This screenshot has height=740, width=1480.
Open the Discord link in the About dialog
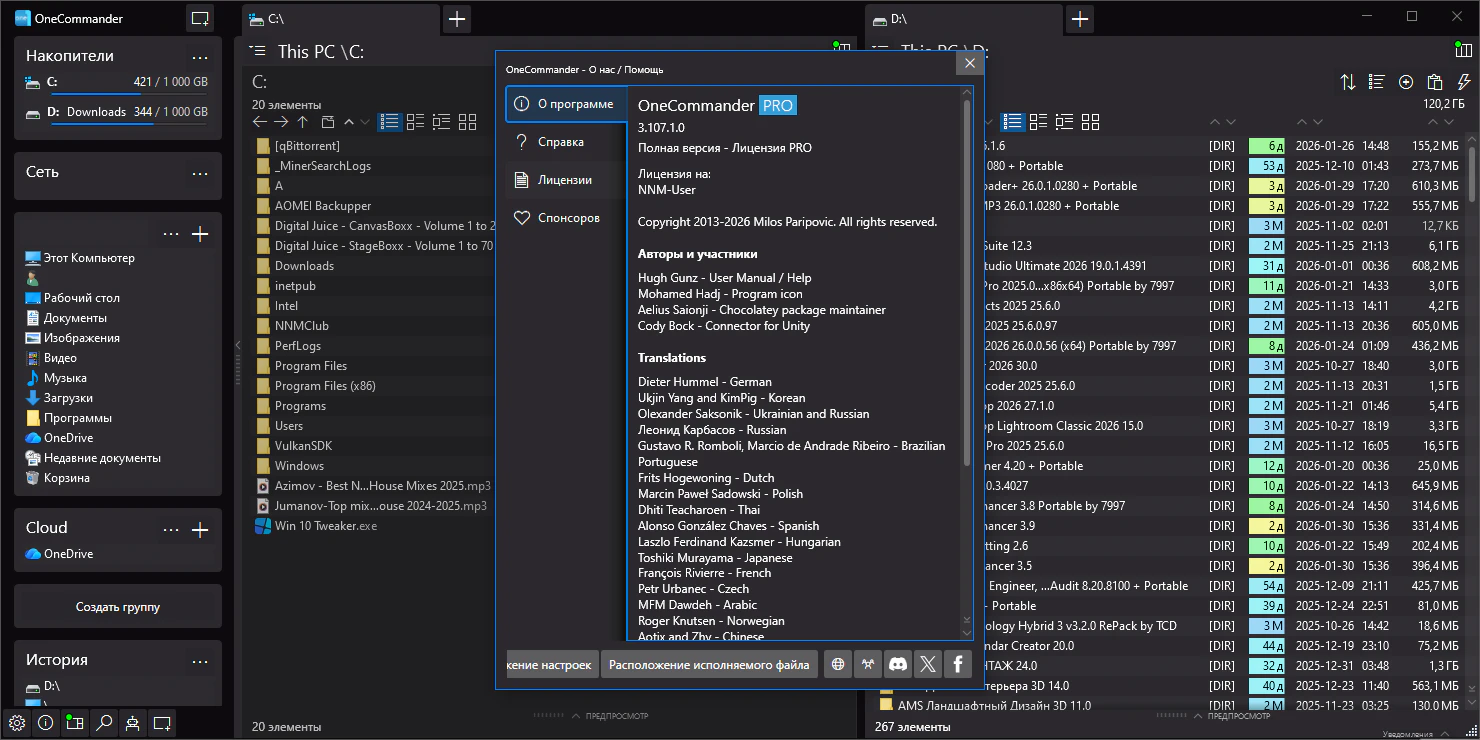(898, 664)
